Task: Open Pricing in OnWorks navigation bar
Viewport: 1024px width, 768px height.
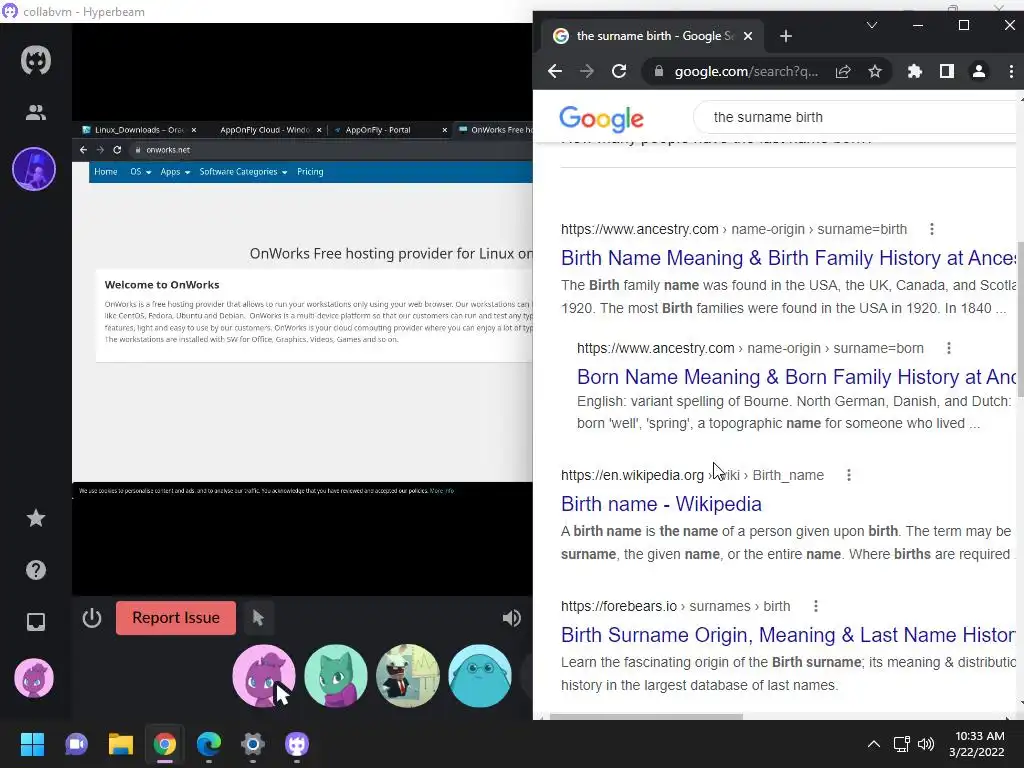Action: tap(310, 172)
